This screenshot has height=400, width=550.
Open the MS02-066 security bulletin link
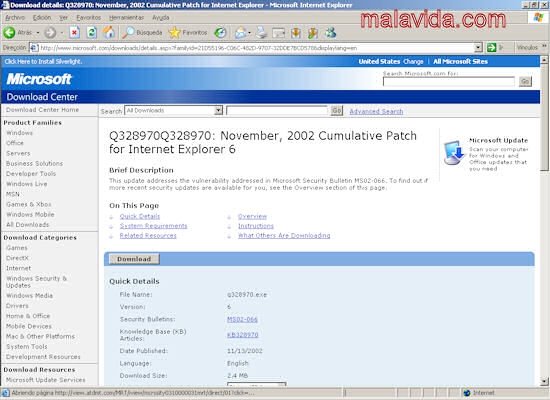point(242,319)
